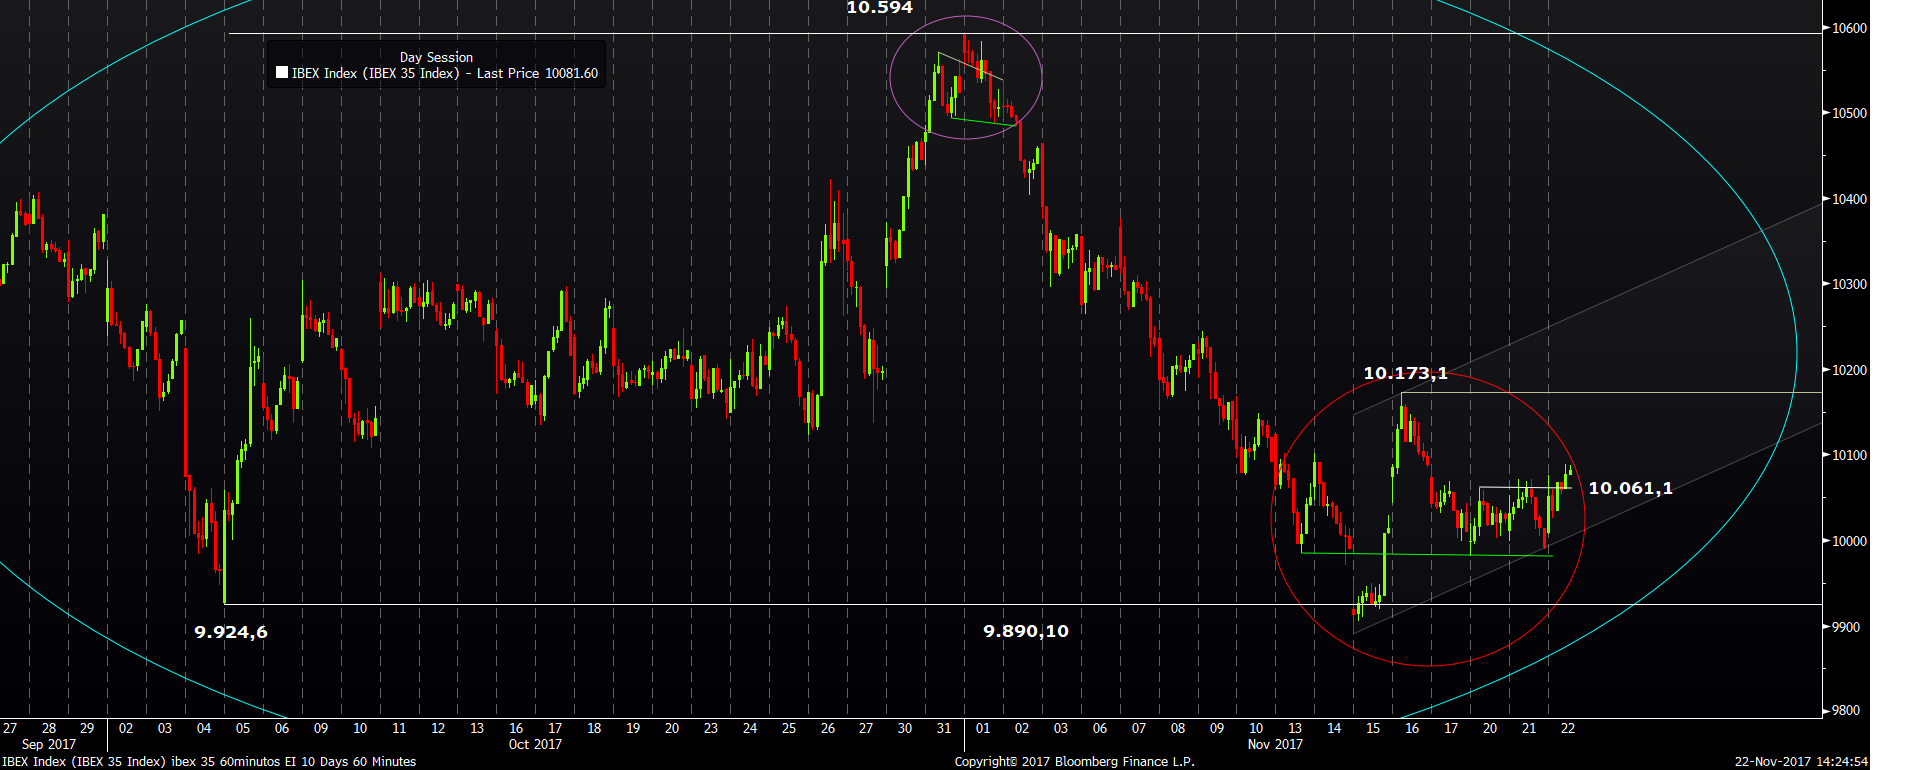1916x770 pixels.
Task: Click the Nov 2017 month label
Action: click(x=1275, y=744)
